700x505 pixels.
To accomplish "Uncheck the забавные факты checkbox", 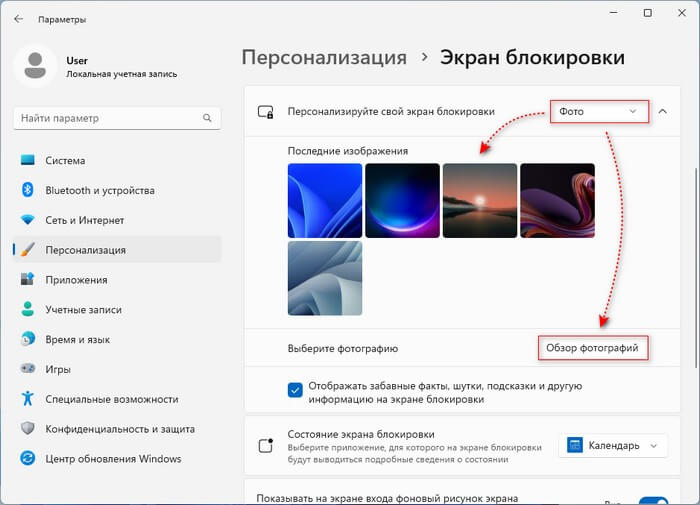I will [295, 390].
